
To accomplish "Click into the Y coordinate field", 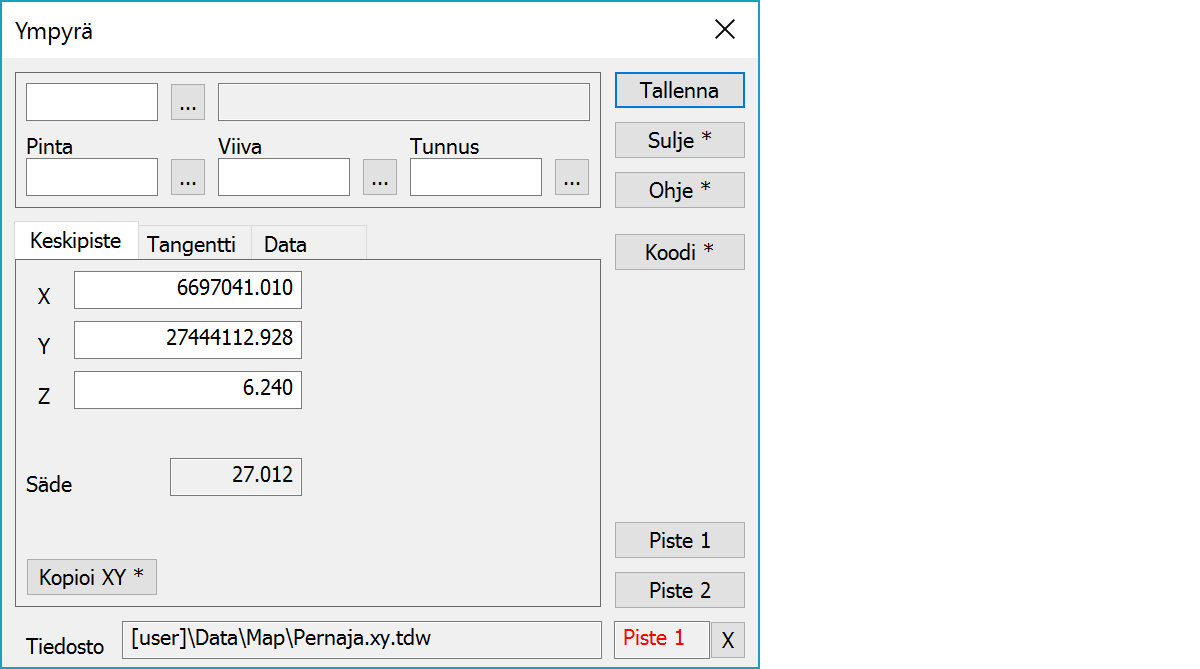I will pos(188,340).
